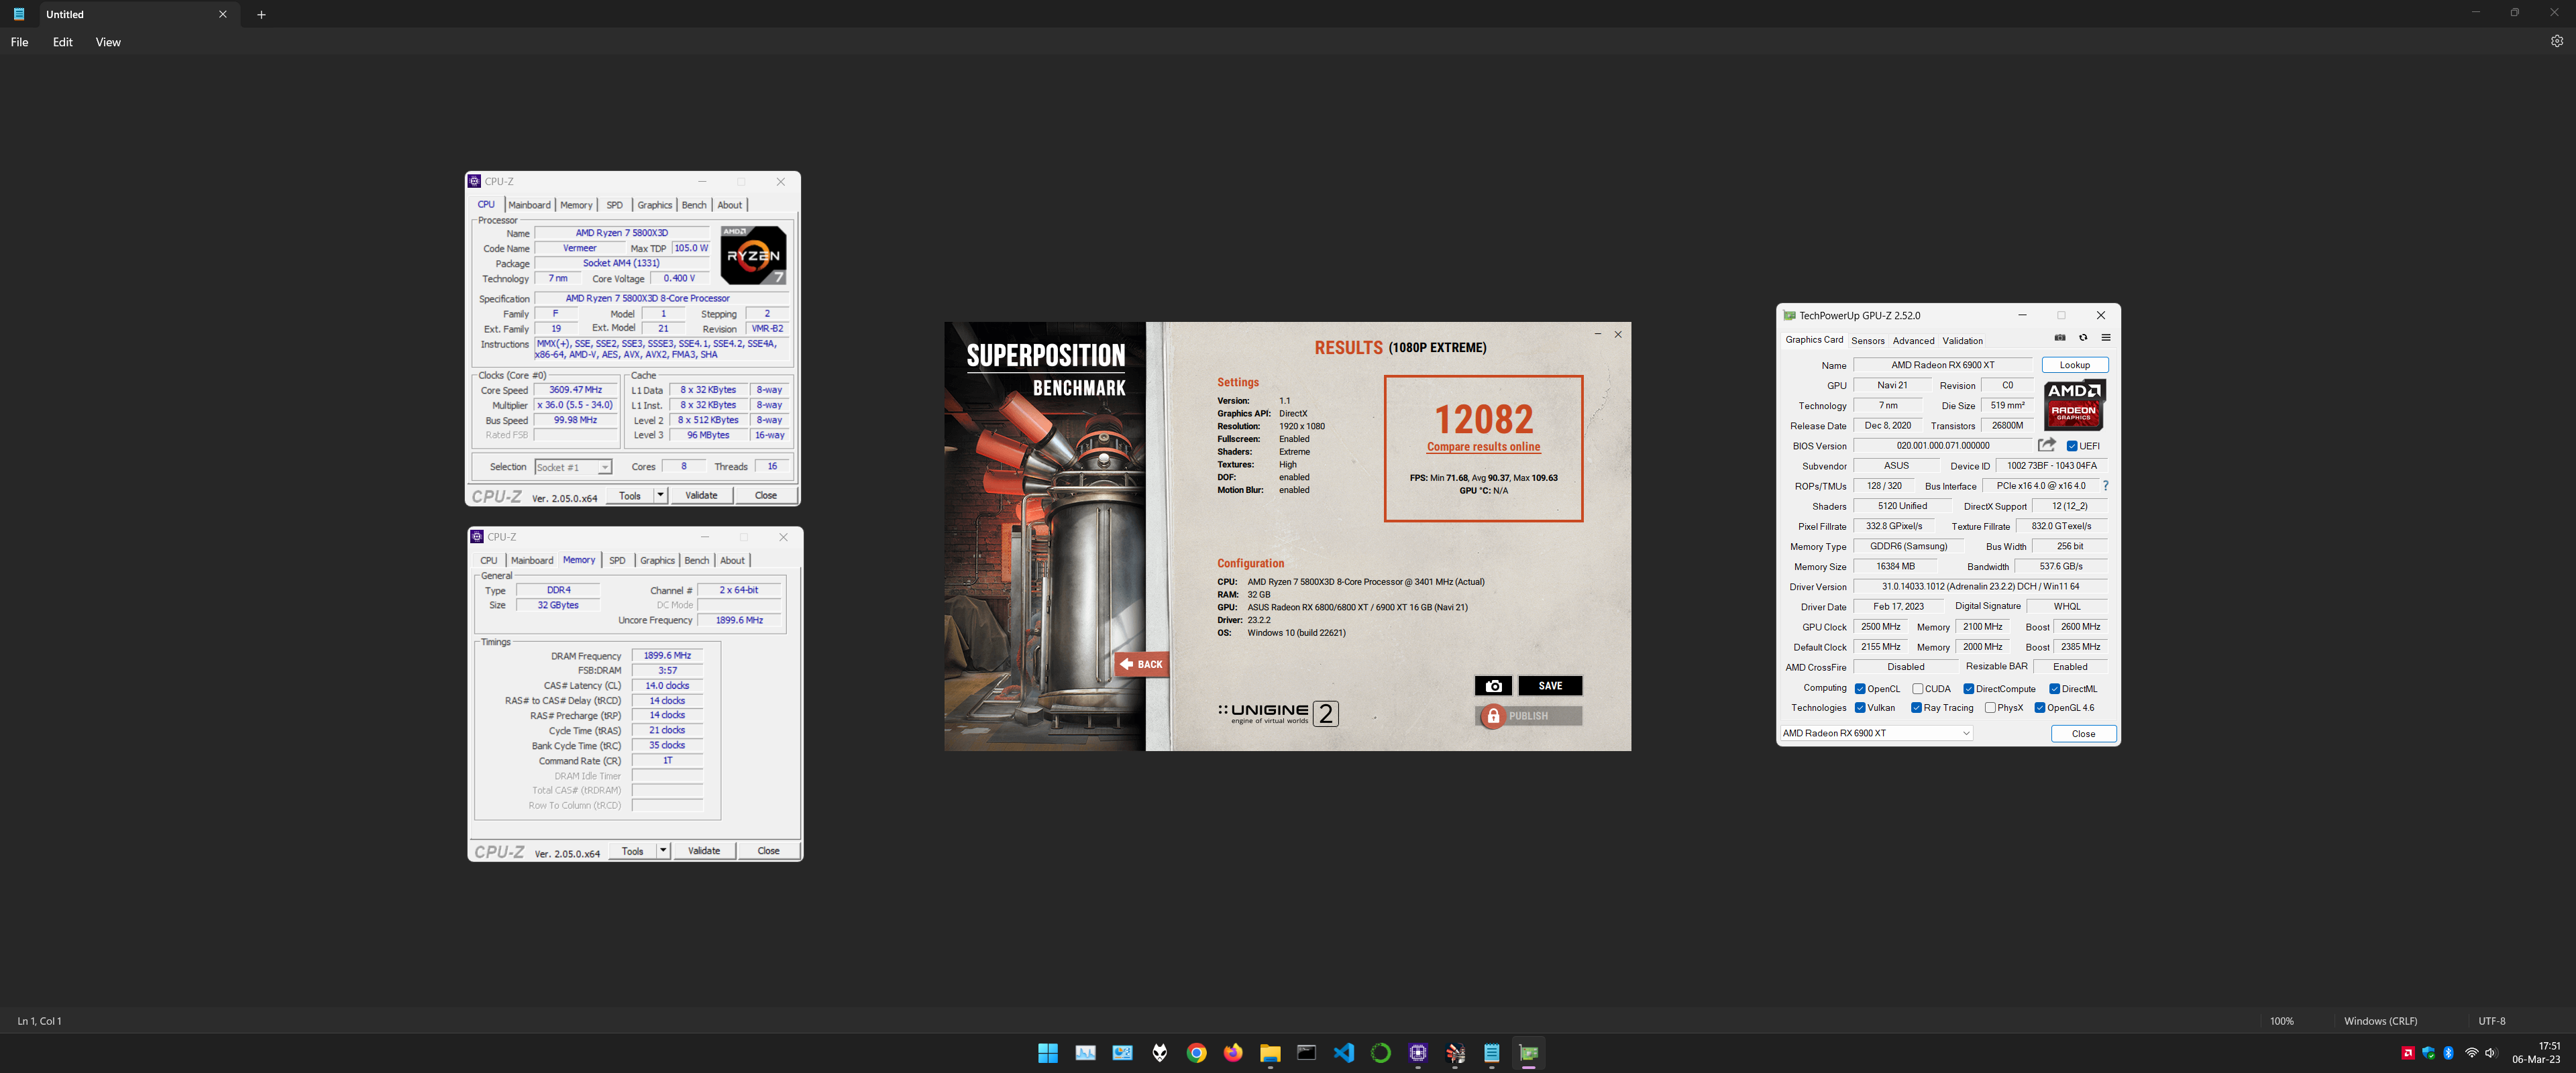Viewport: 2576px width, 1073px height.
Task: Click the GPU-Z refresh icon
Action: click(2083, 338)
